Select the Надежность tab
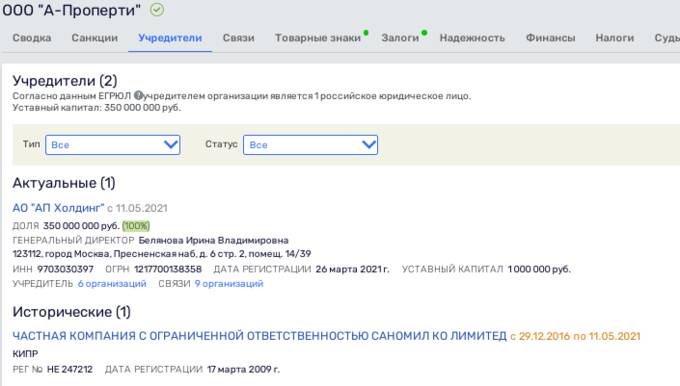This screenshot has height=386, width=680. pos(472,38)
